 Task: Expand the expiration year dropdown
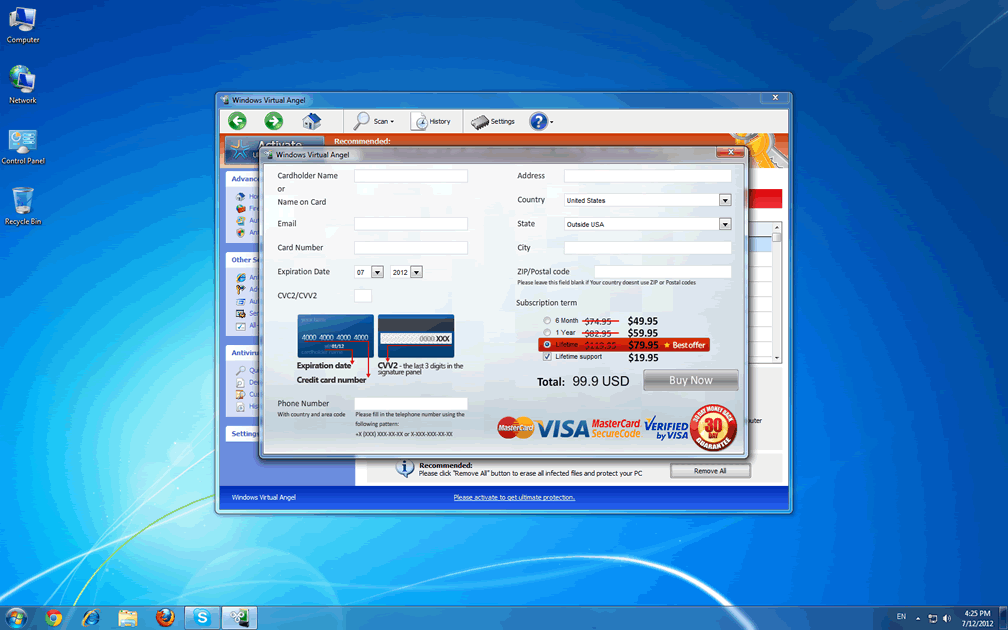click(x=416, y=272)
